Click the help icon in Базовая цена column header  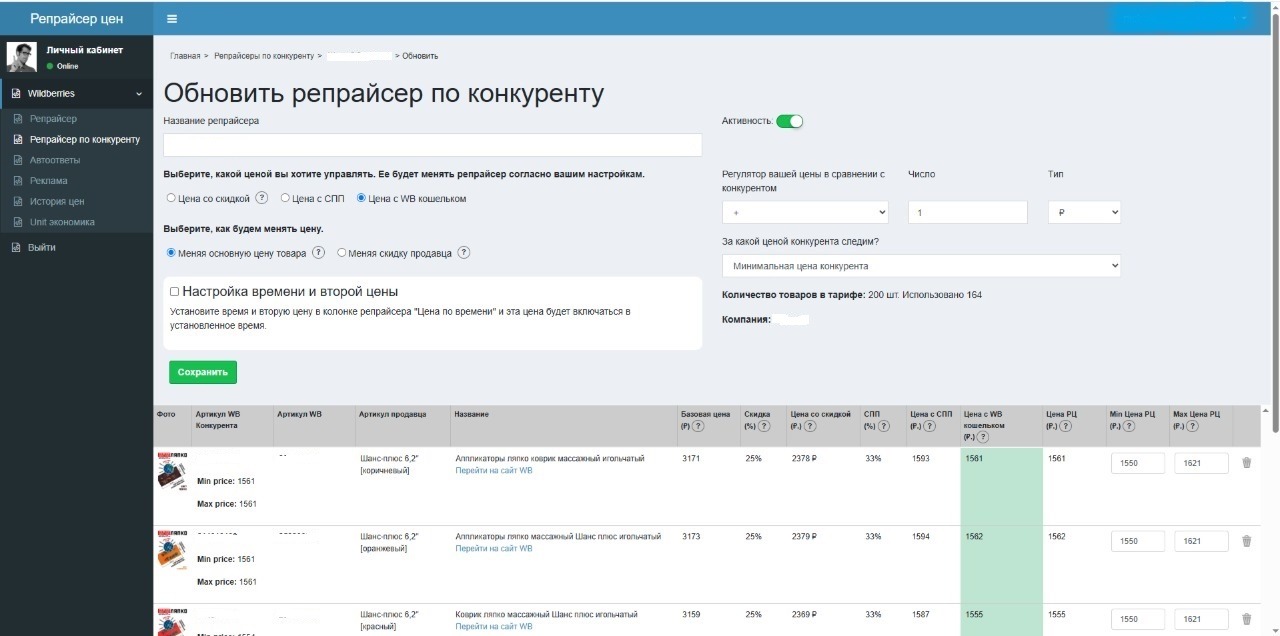coord(697,426)
